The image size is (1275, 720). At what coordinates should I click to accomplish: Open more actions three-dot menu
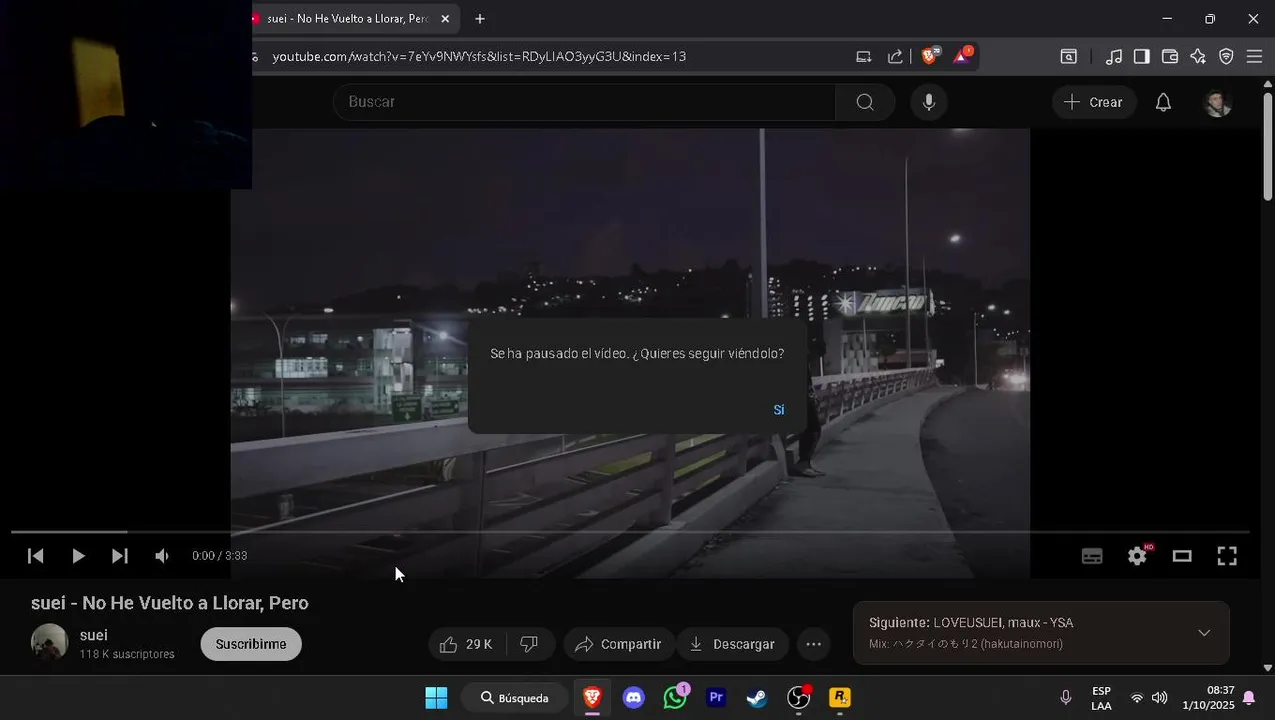[x=814, y=644]
